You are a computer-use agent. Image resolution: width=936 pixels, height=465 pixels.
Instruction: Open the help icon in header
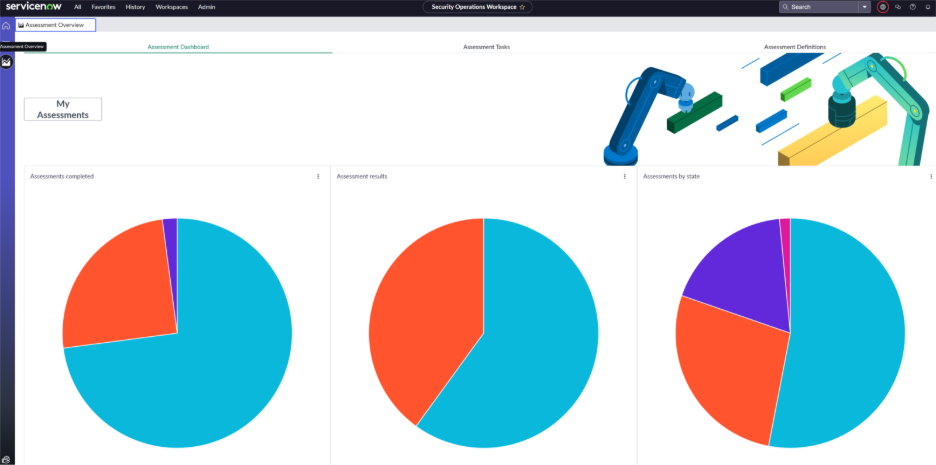pos(913,7)
